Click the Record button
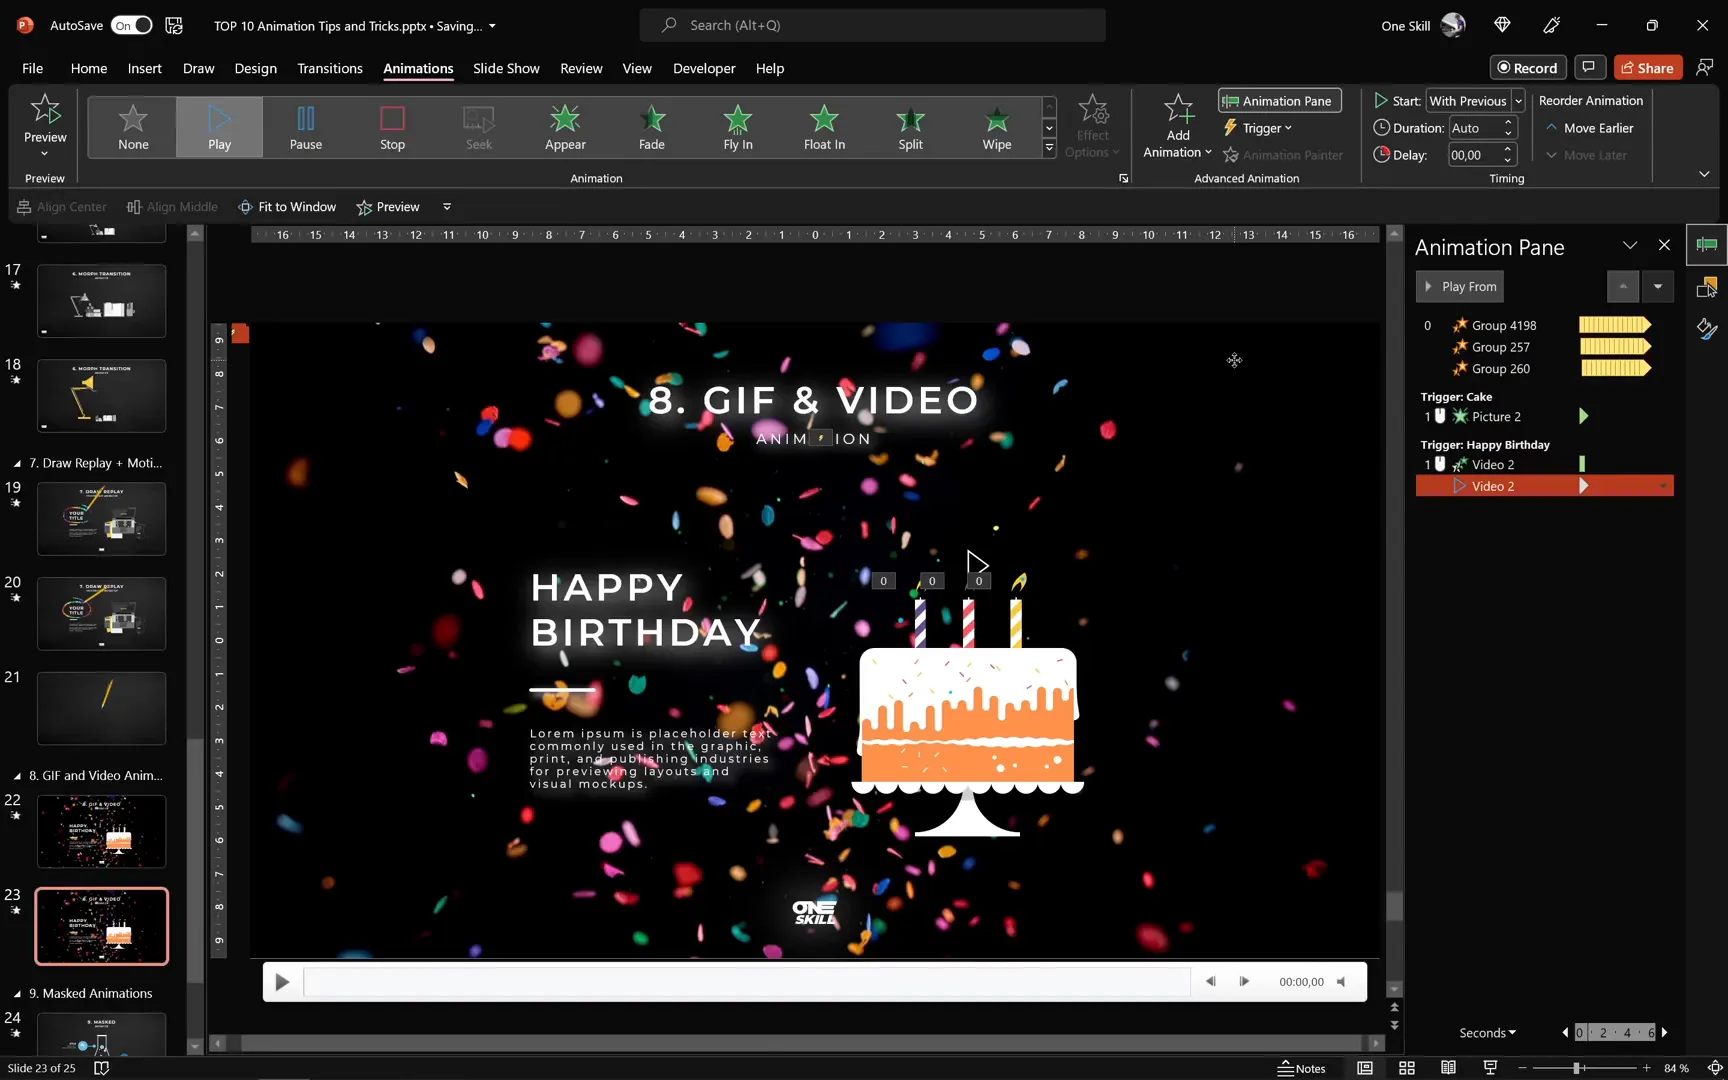This screenshot has width=1728, height=1080. 1528,67
